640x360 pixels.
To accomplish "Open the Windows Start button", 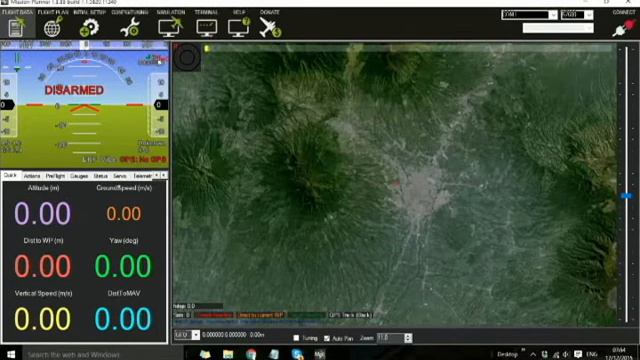I will pyautogui.click(x=11, y=354).
